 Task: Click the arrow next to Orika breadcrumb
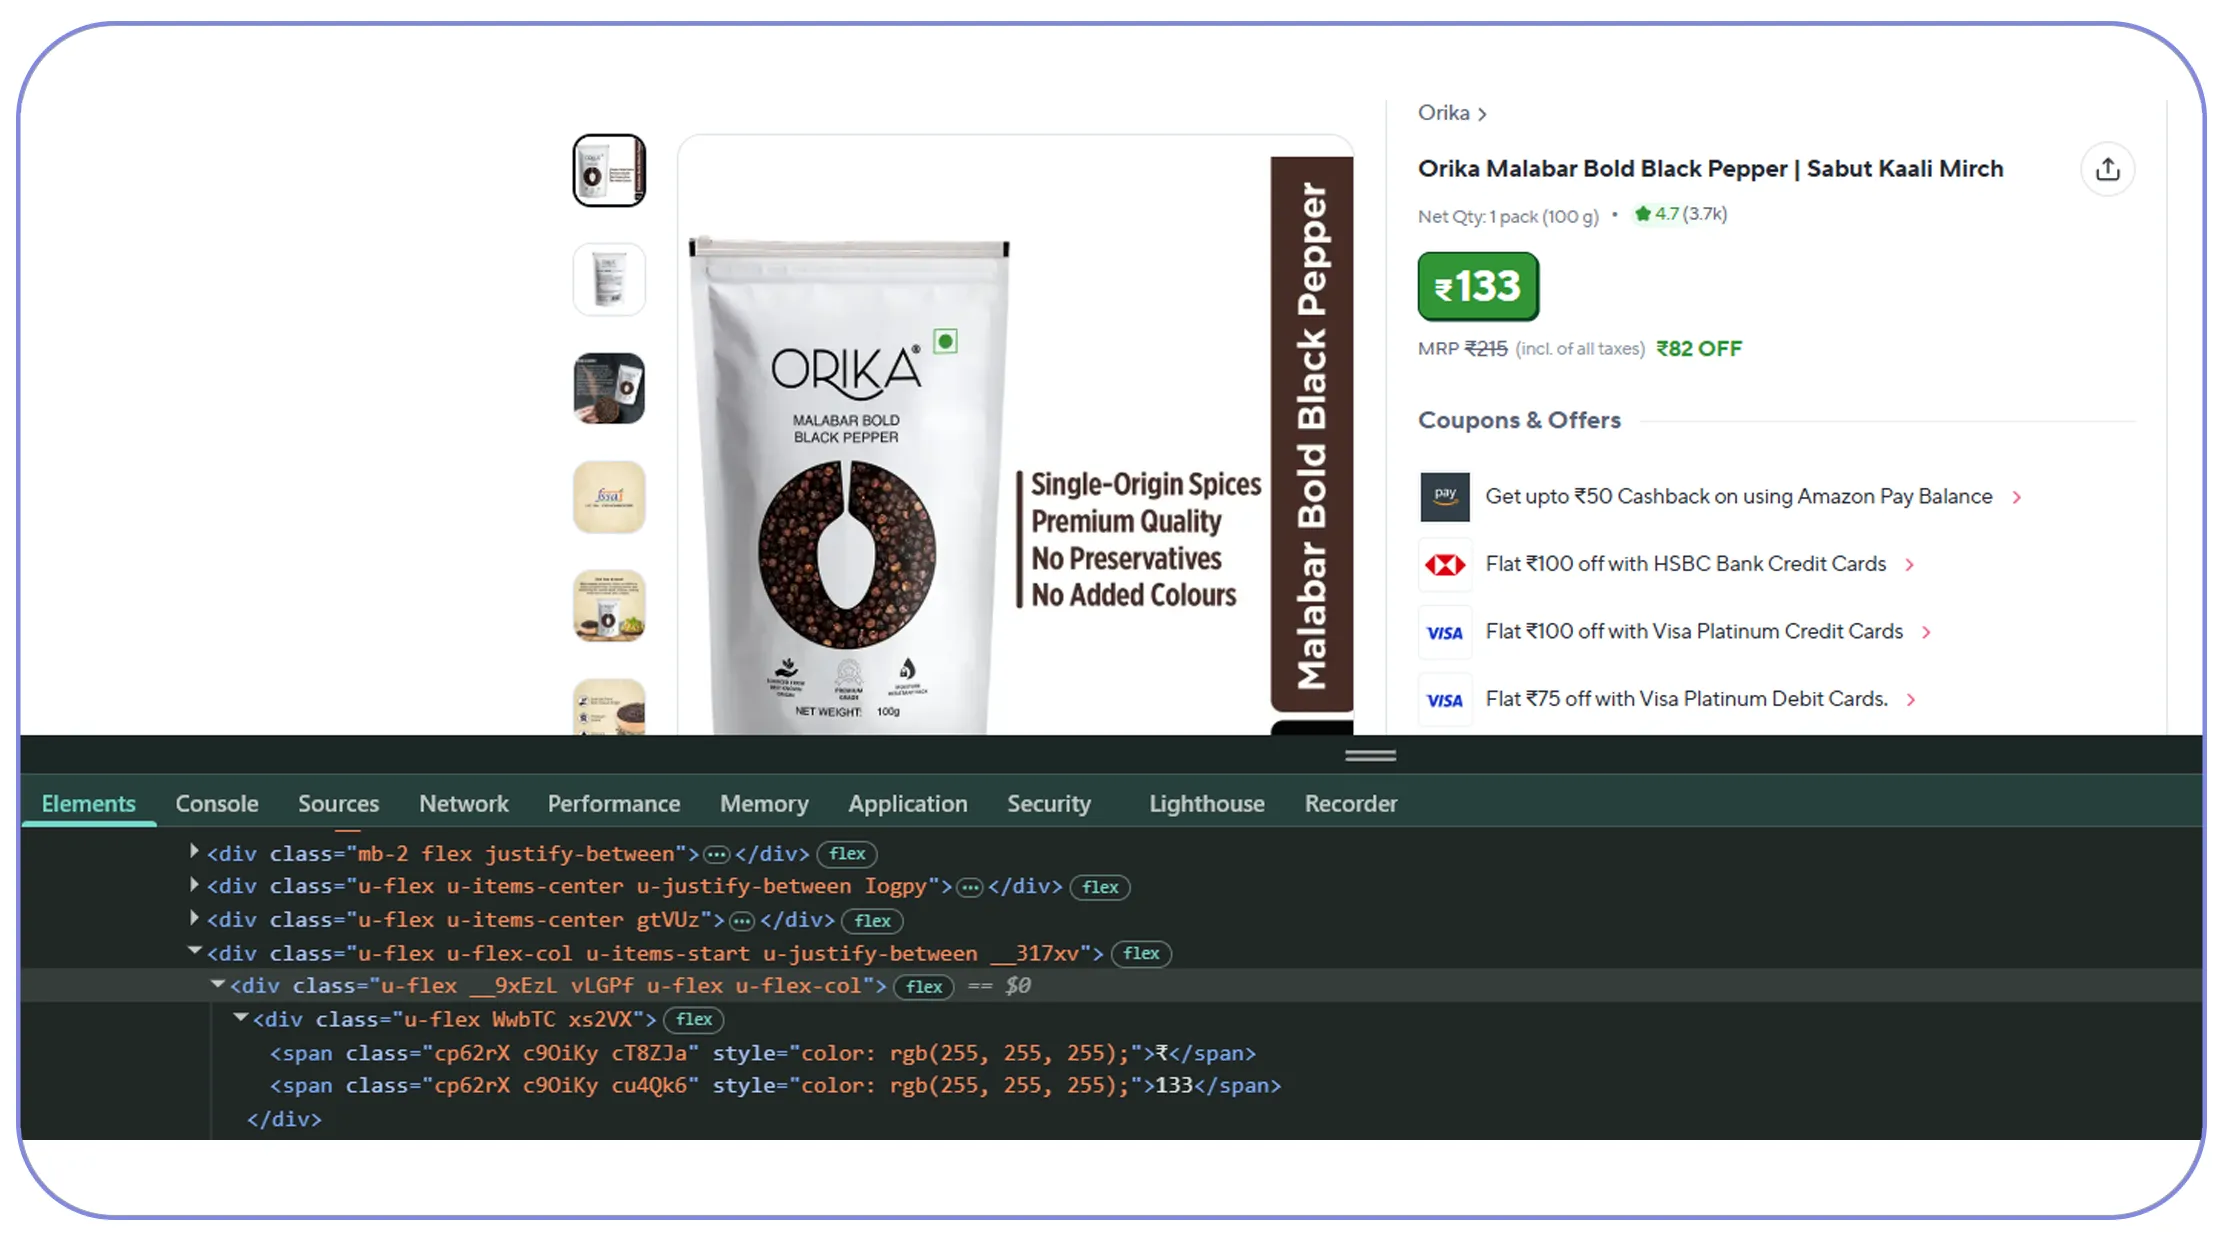tap(1482, 114)
